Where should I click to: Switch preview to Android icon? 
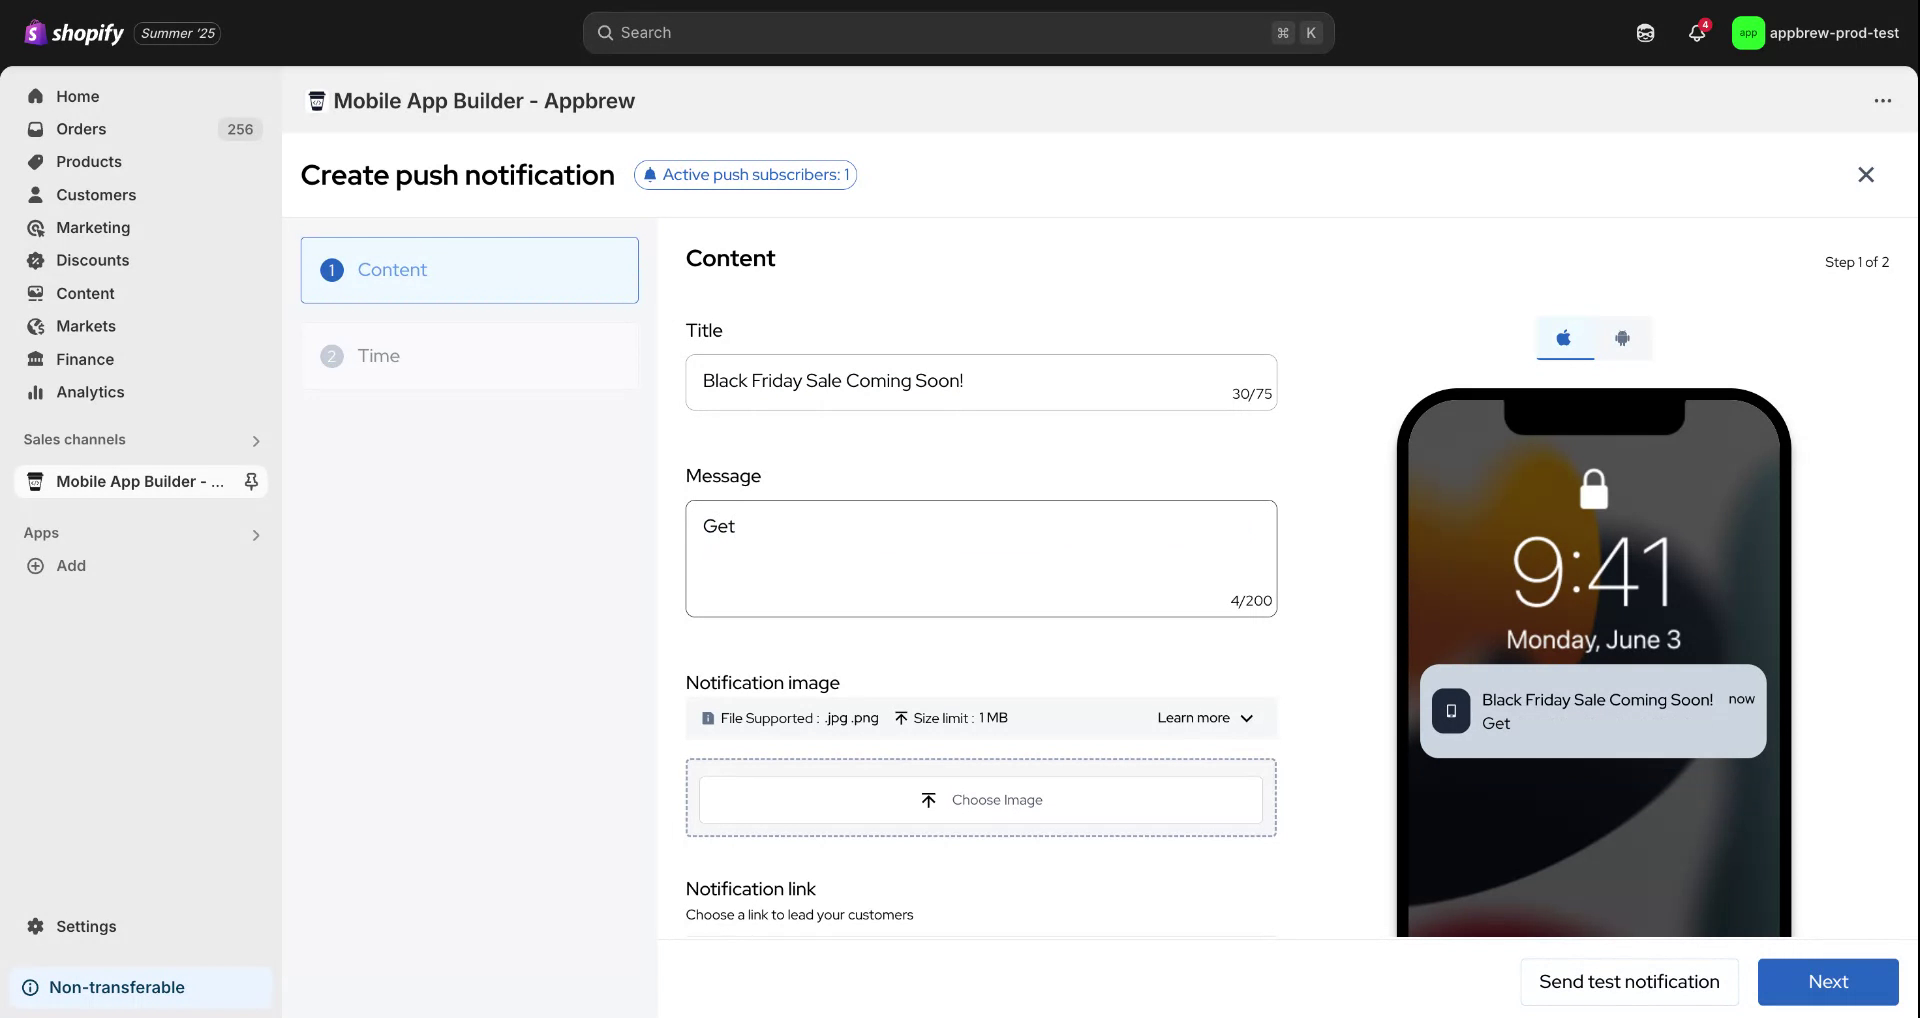[1622, 338]
